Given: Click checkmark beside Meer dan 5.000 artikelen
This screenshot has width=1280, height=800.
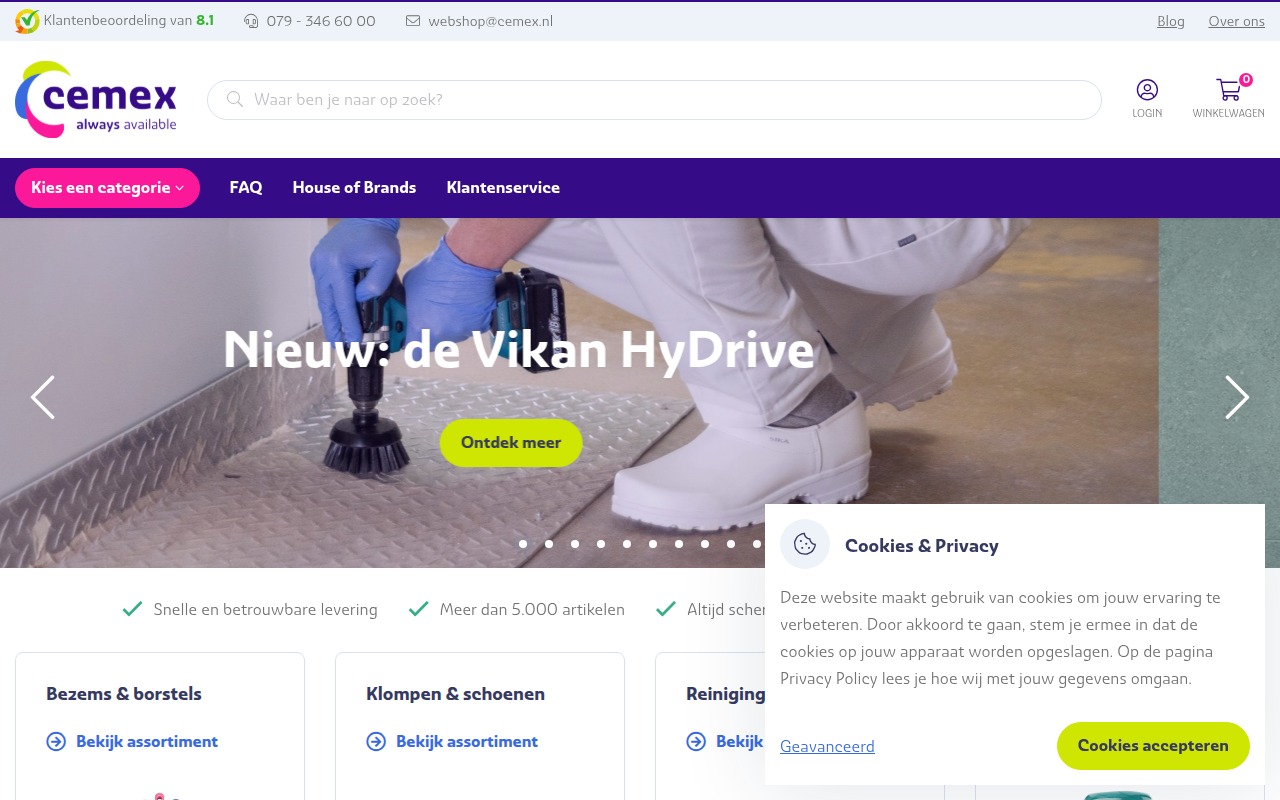Looking at the screenshot, I should (418, 609).
